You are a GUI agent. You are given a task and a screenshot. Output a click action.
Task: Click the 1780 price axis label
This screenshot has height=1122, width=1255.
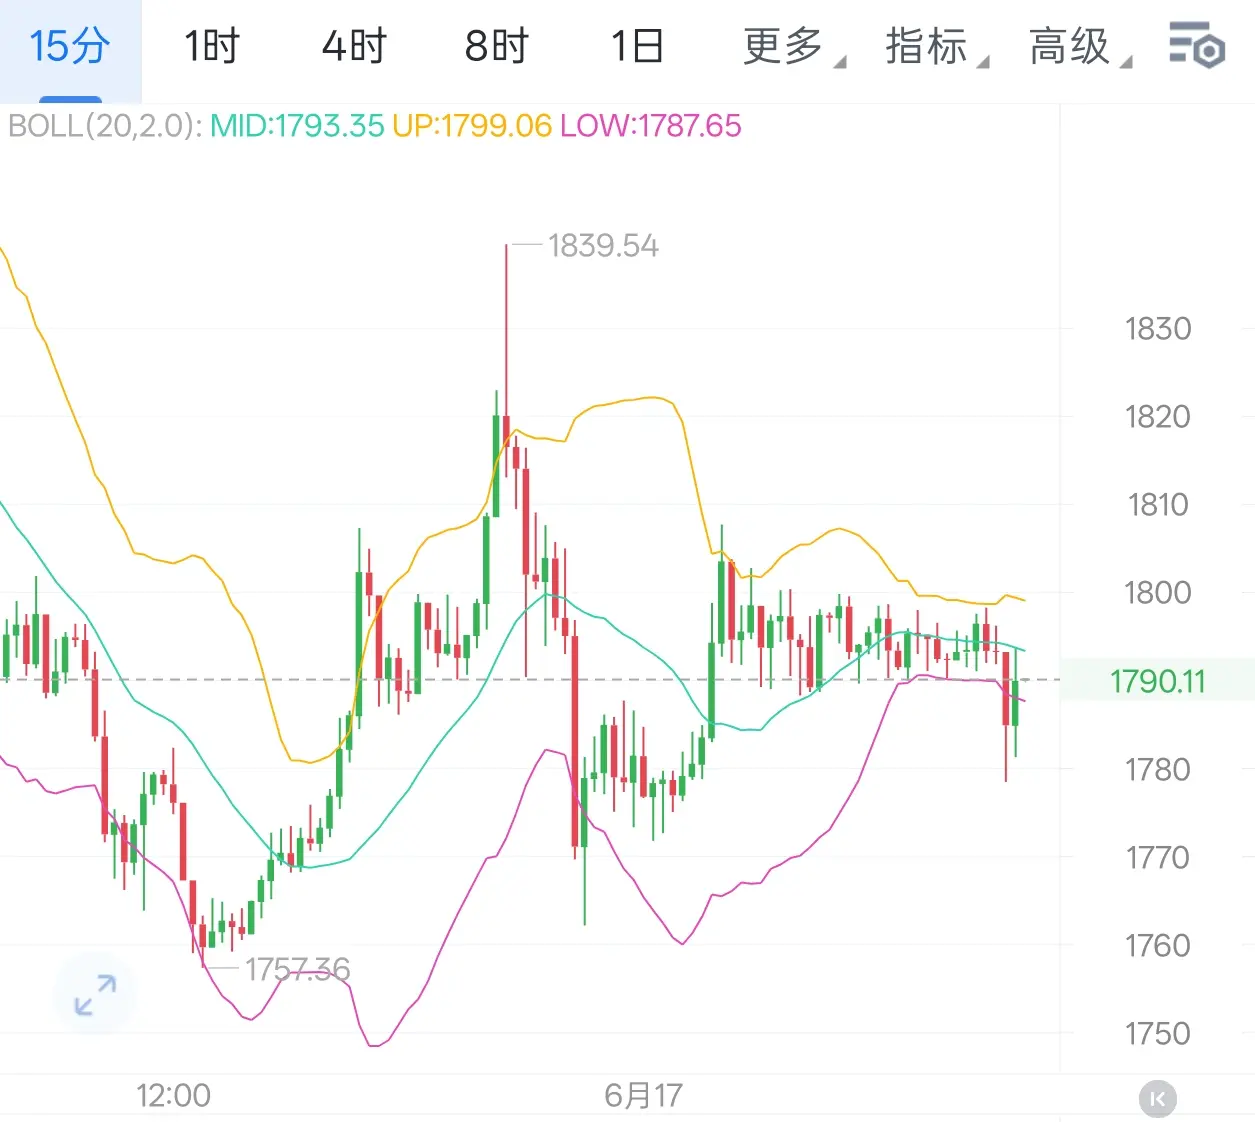pyautogui.click(x=1158, y=769)
